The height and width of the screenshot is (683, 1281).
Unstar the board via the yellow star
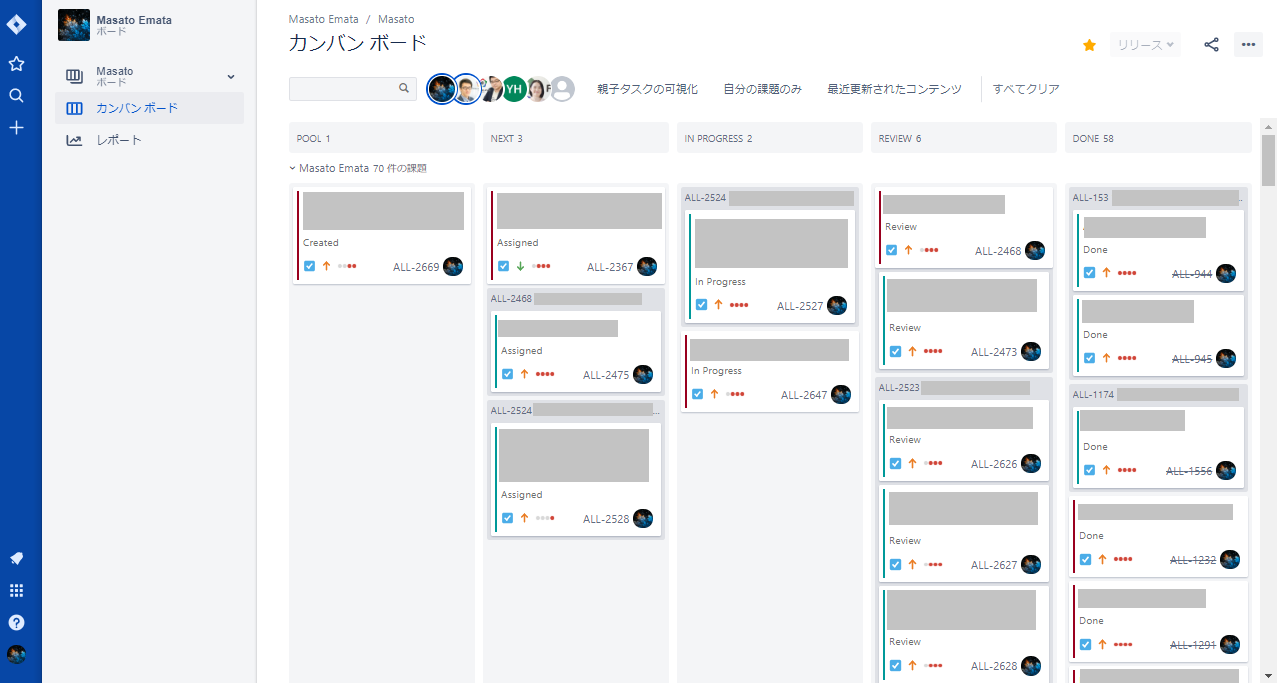pyautogui.click(x=1089, y=44)
